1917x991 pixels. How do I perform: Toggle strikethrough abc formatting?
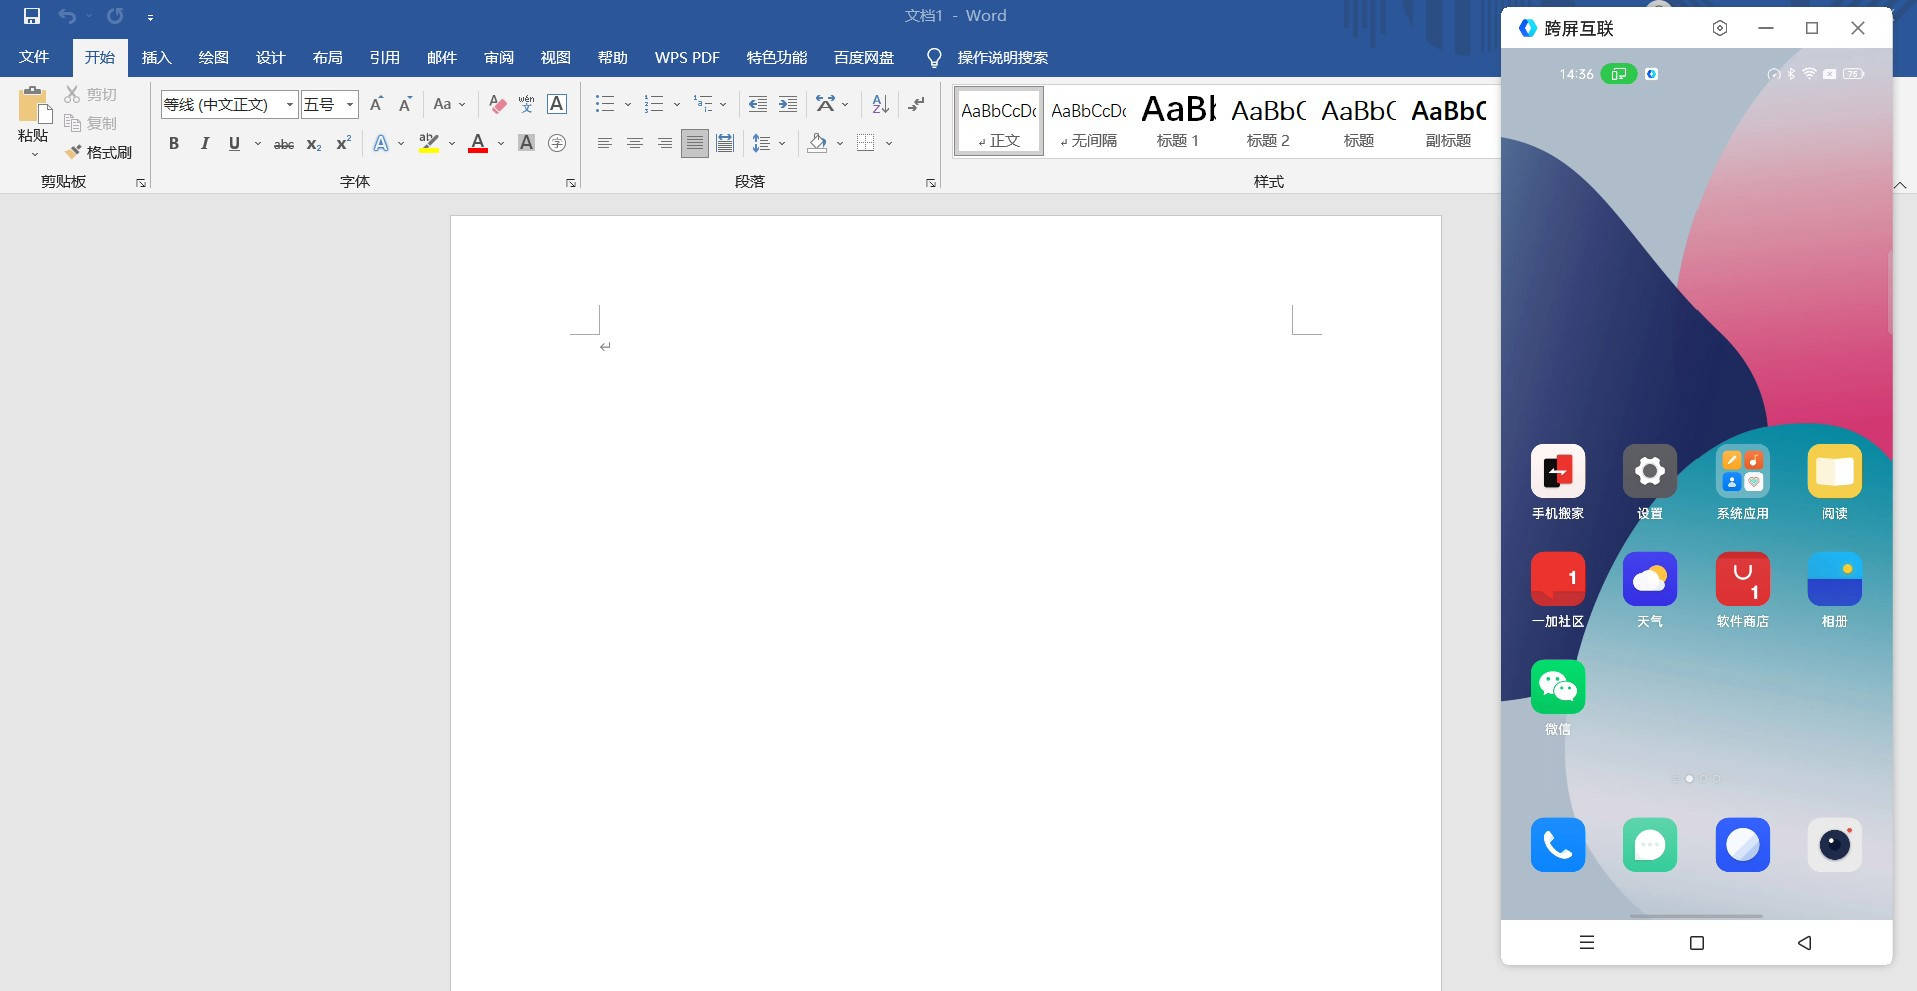(x=284, y=144)
